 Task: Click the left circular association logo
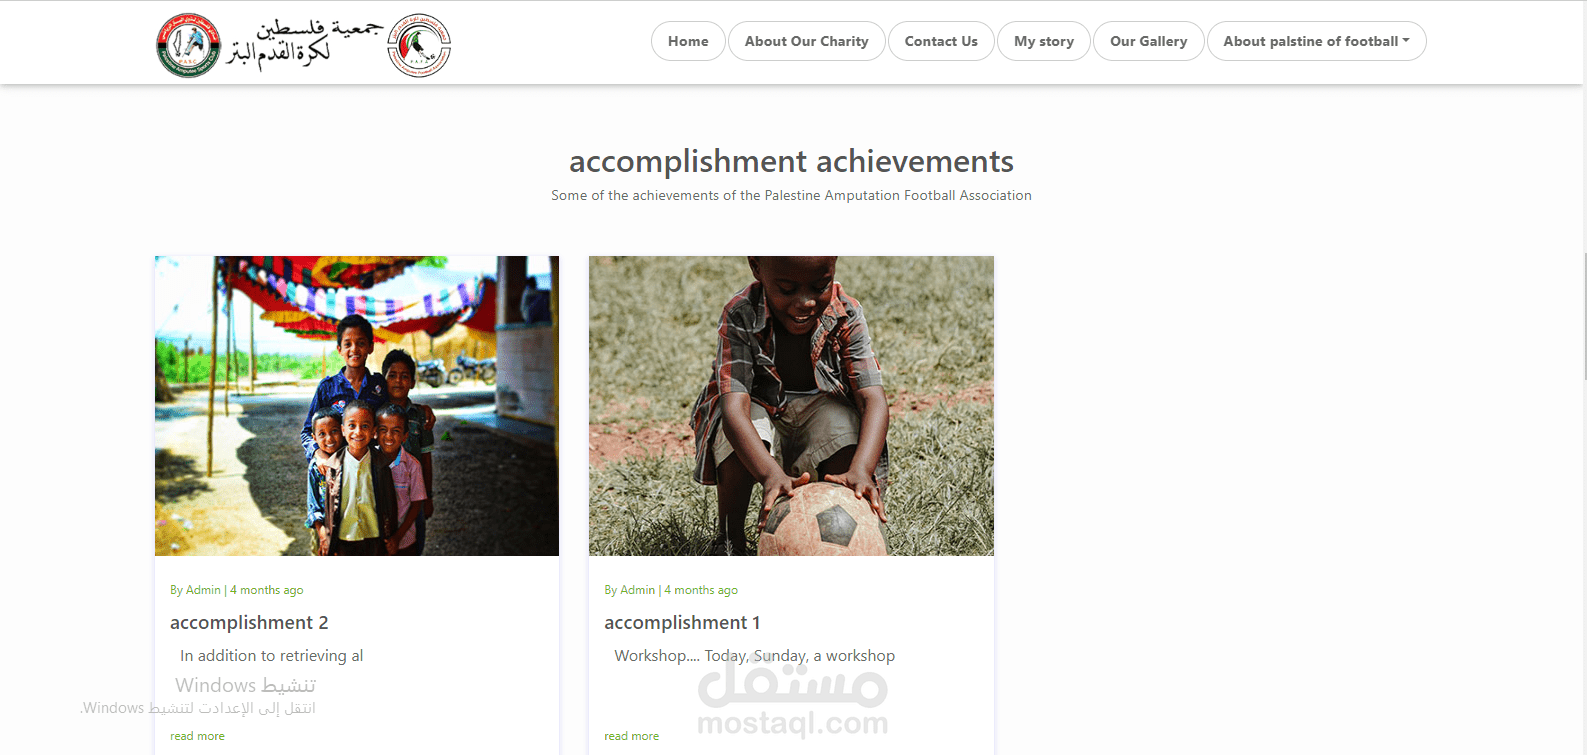[x=188, y=45]
